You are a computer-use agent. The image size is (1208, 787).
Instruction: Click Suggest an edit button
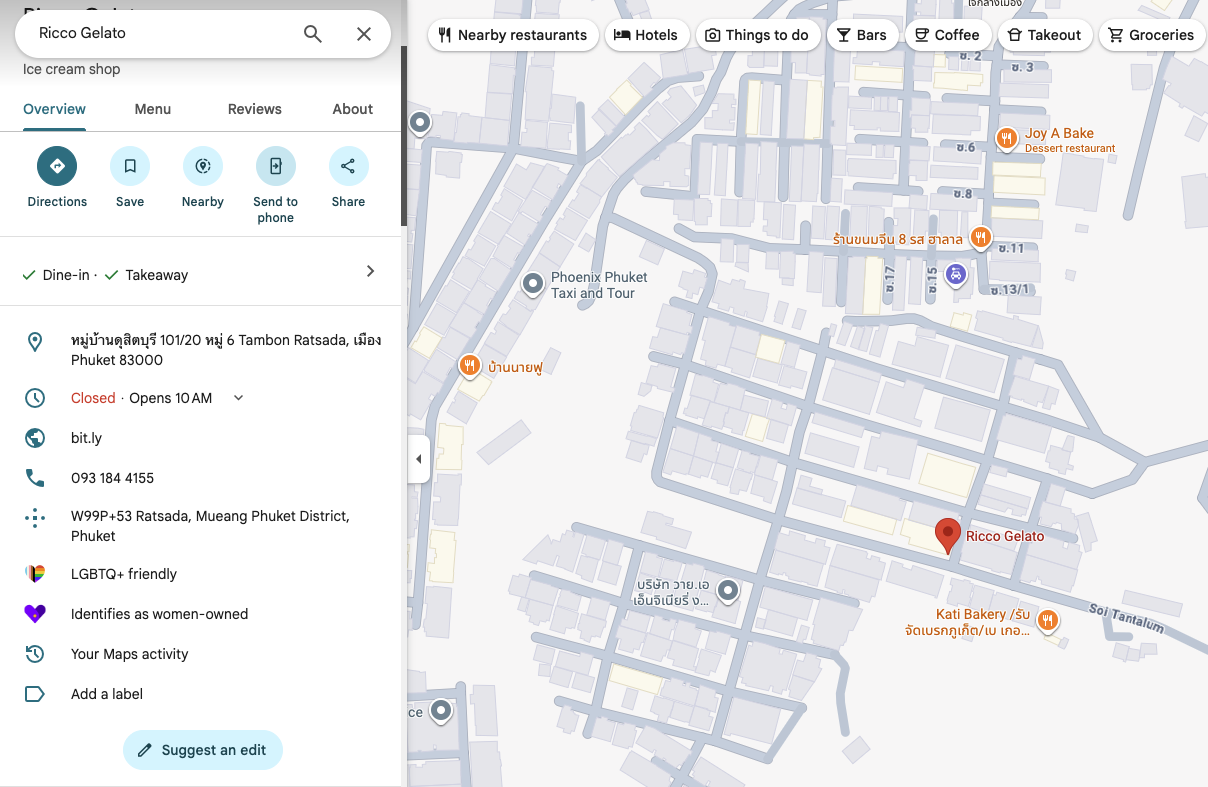click(203, 750)
